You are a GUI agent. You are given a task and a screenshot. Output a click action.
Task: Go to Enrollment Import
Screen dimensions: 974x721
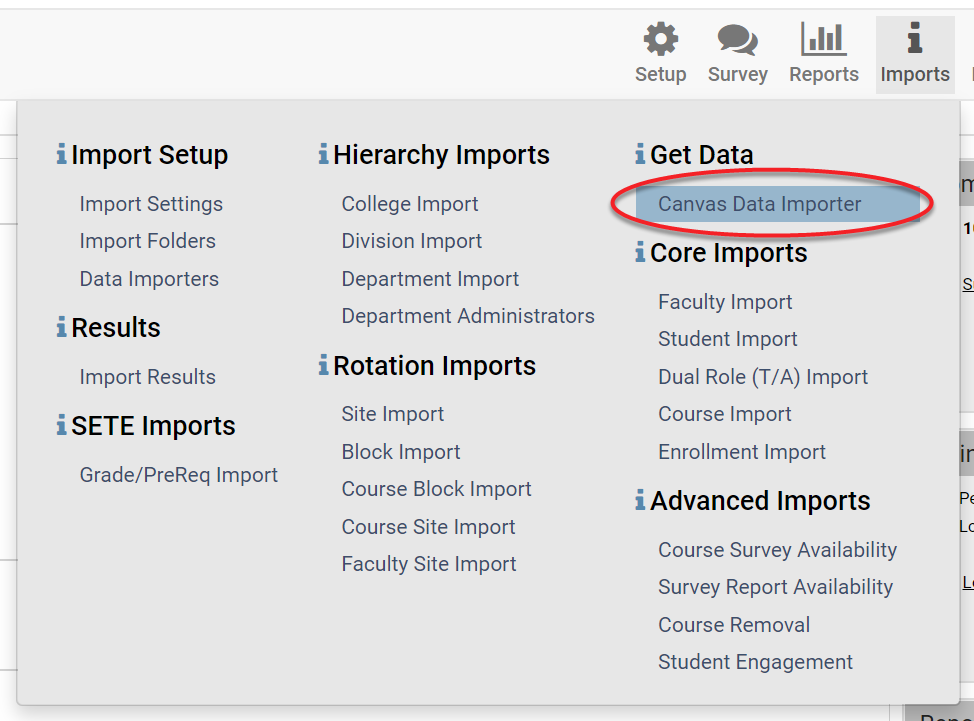point(742,452)
